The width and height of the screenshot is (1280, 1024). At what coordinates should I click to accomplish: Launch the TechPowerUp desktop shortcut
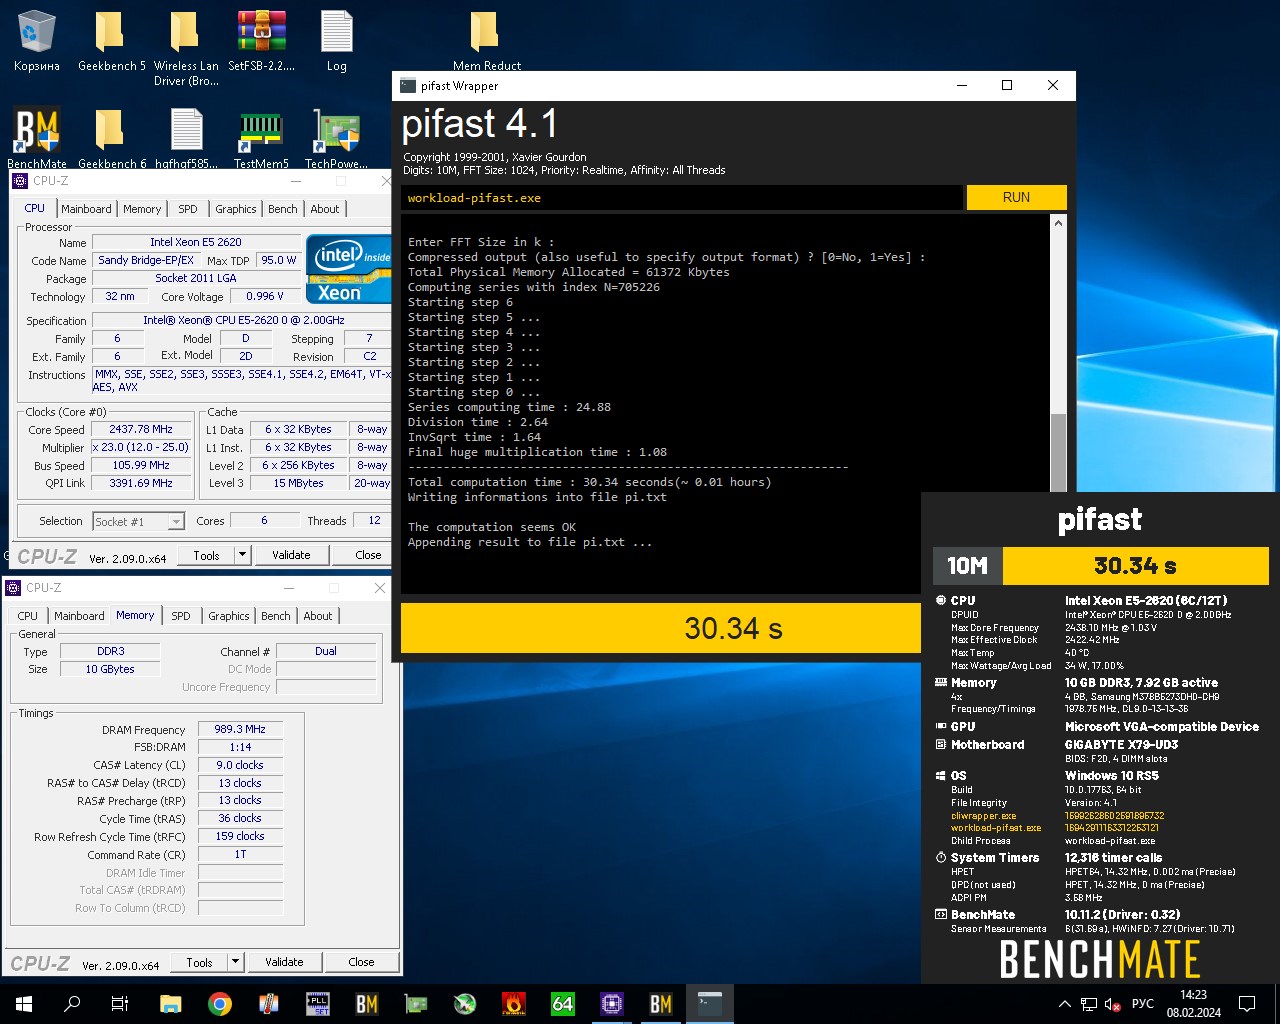[x=336, y=138]
